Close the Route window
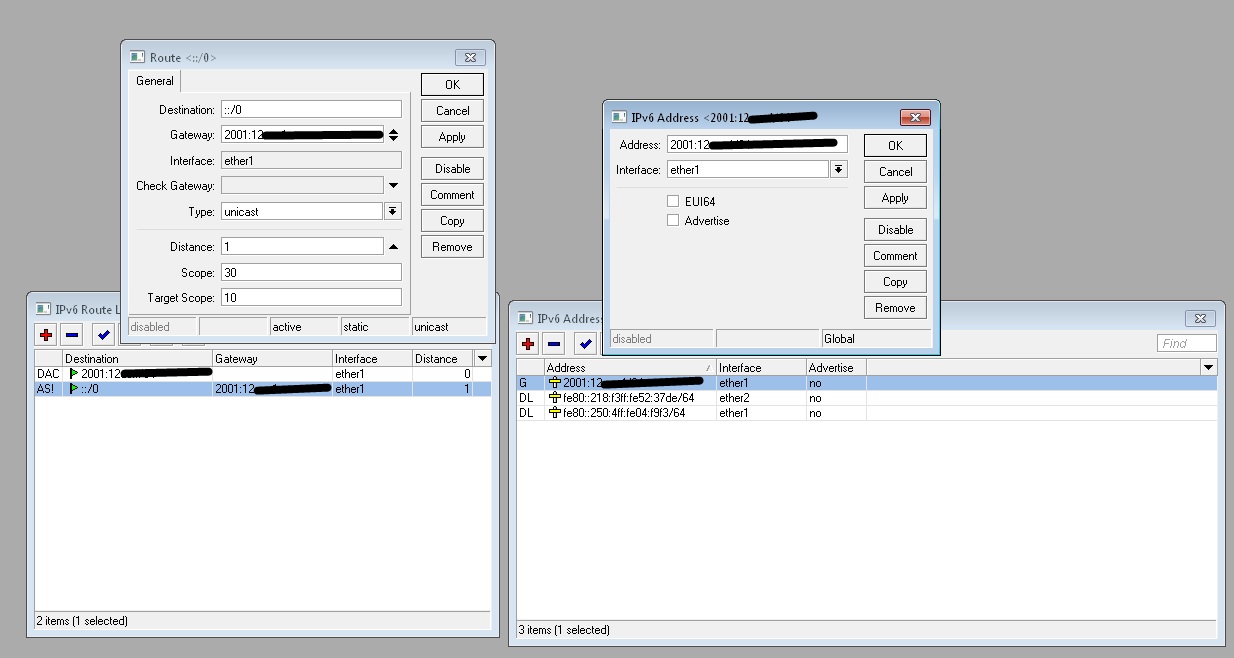Image resolution: width=1234 pixels, height=658 pixels. point(471,57)
